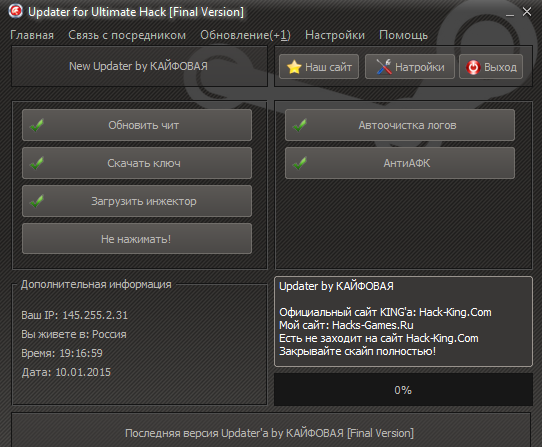Click the Updater by КАЙФОВАЯ info text box
Screen dimensions: 542x447
pos(403,321)
